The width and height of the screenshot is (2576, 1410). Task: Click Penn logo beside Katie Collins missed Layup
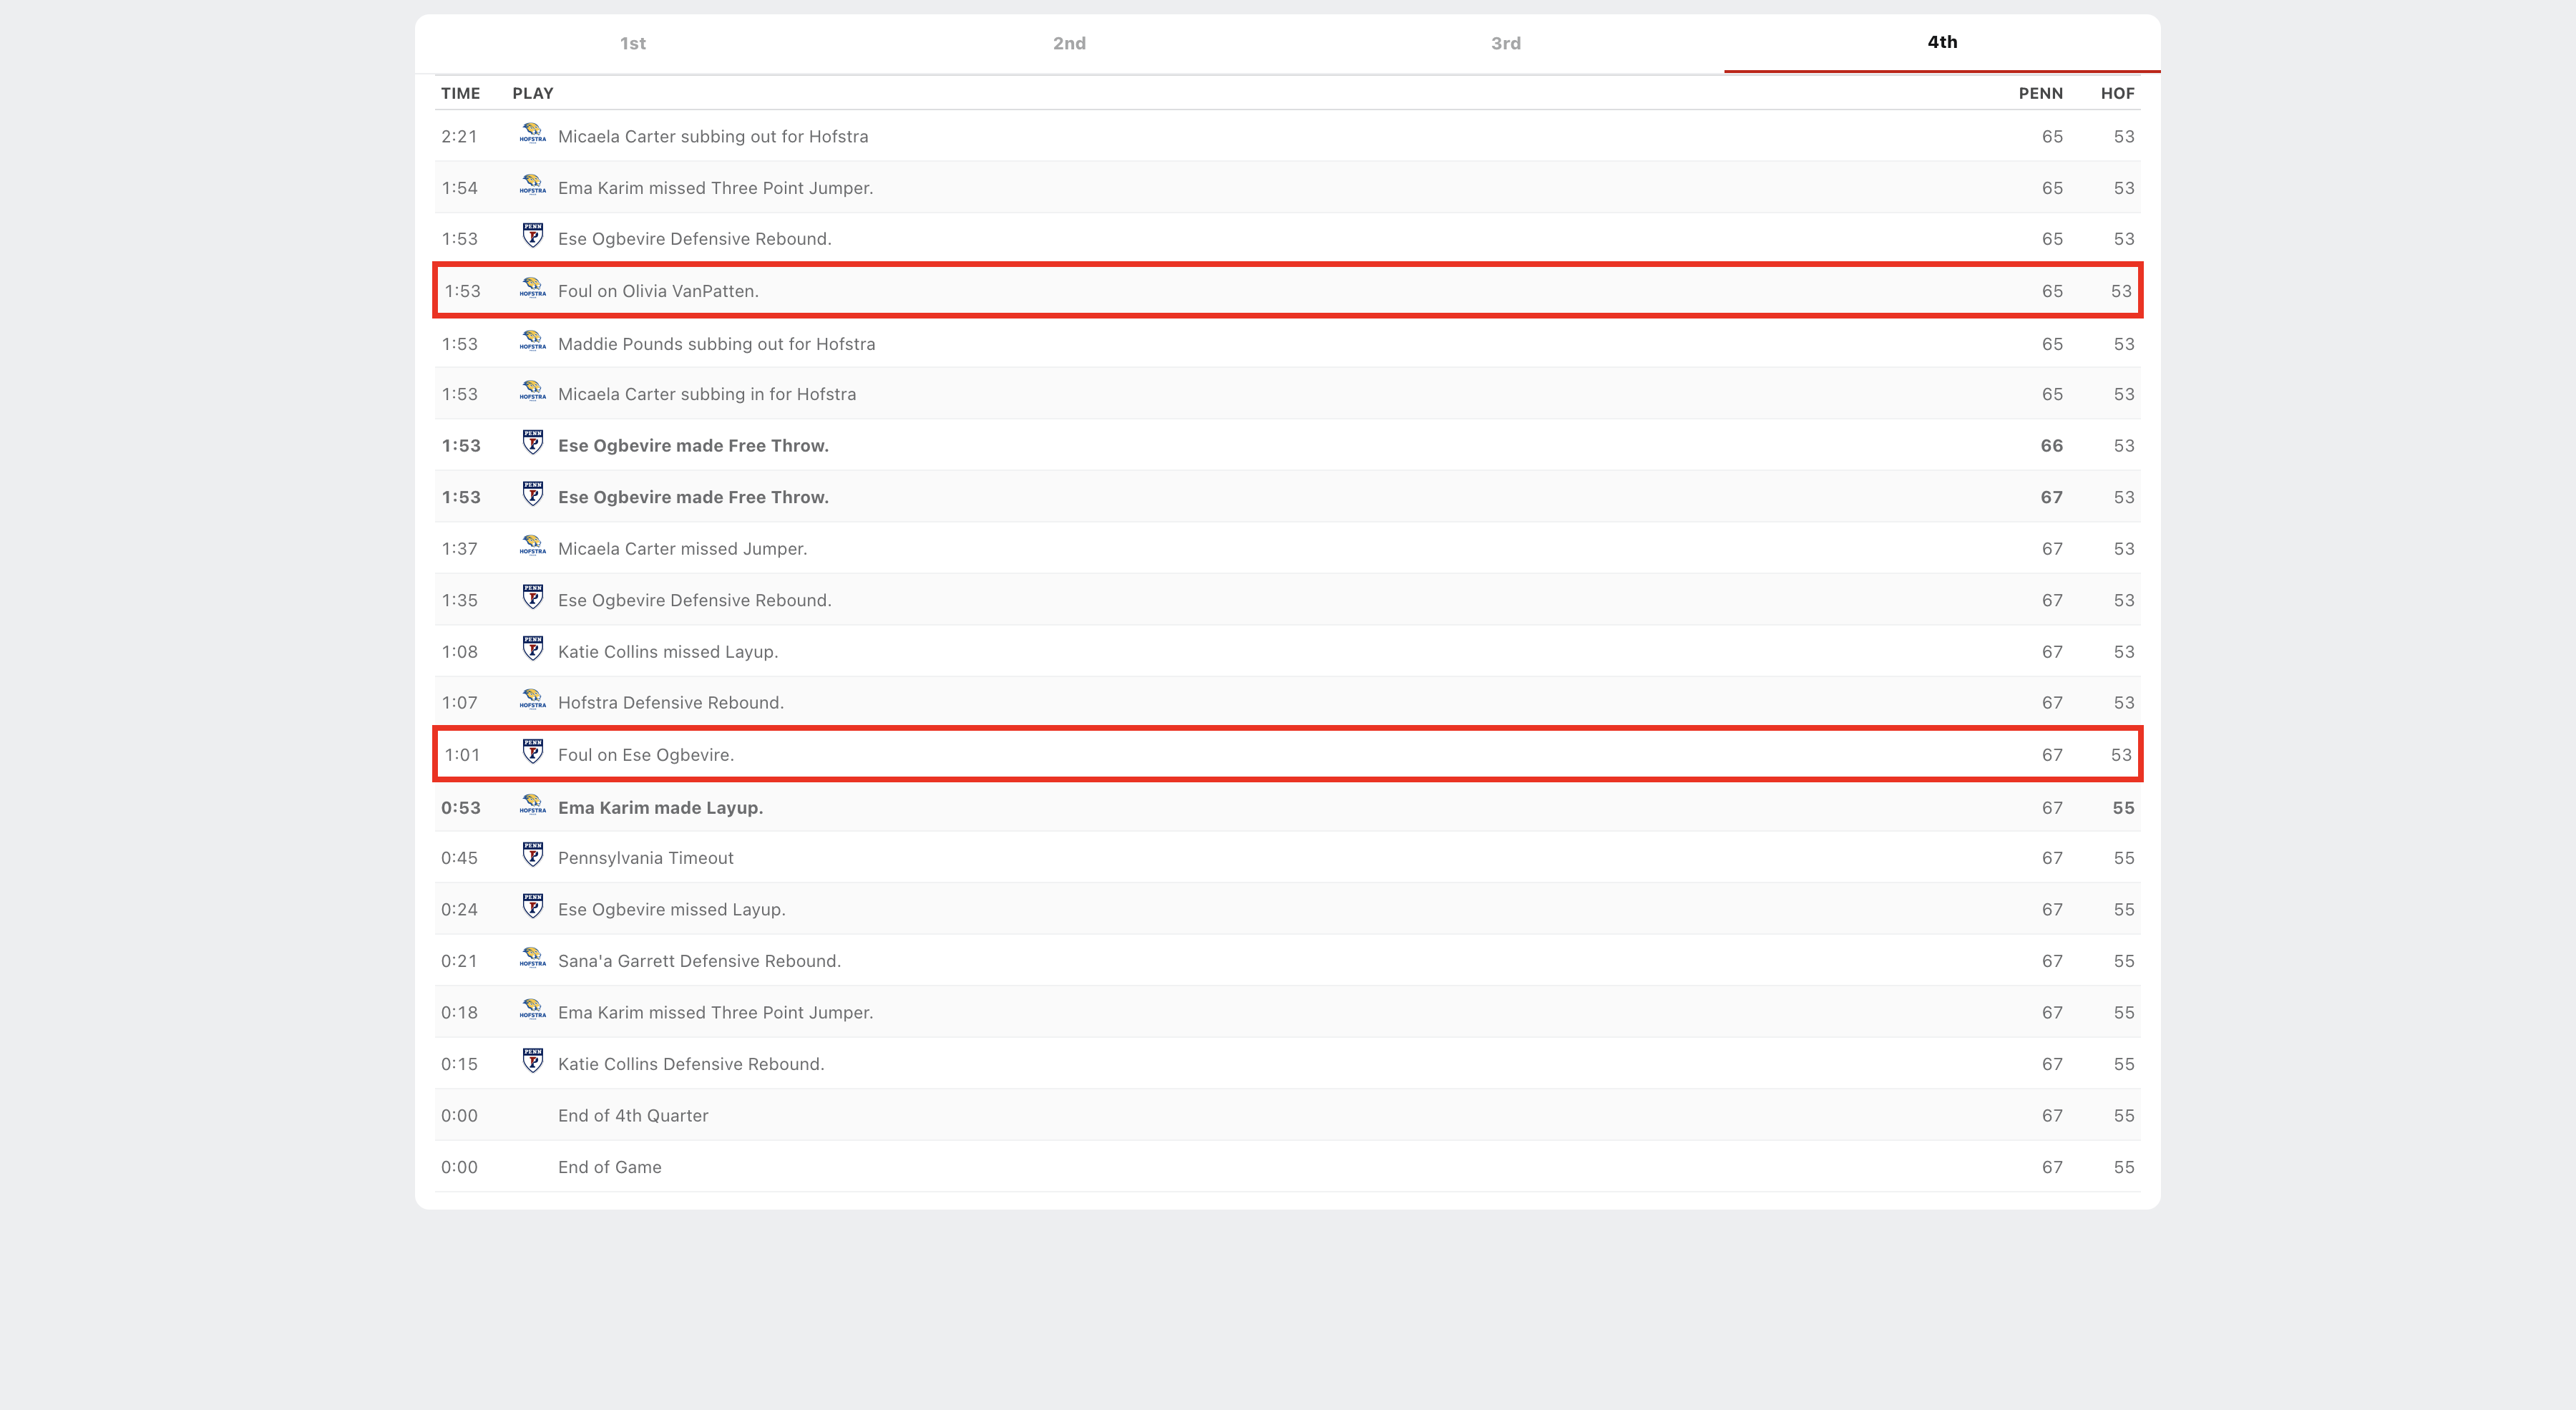[532, 649]
